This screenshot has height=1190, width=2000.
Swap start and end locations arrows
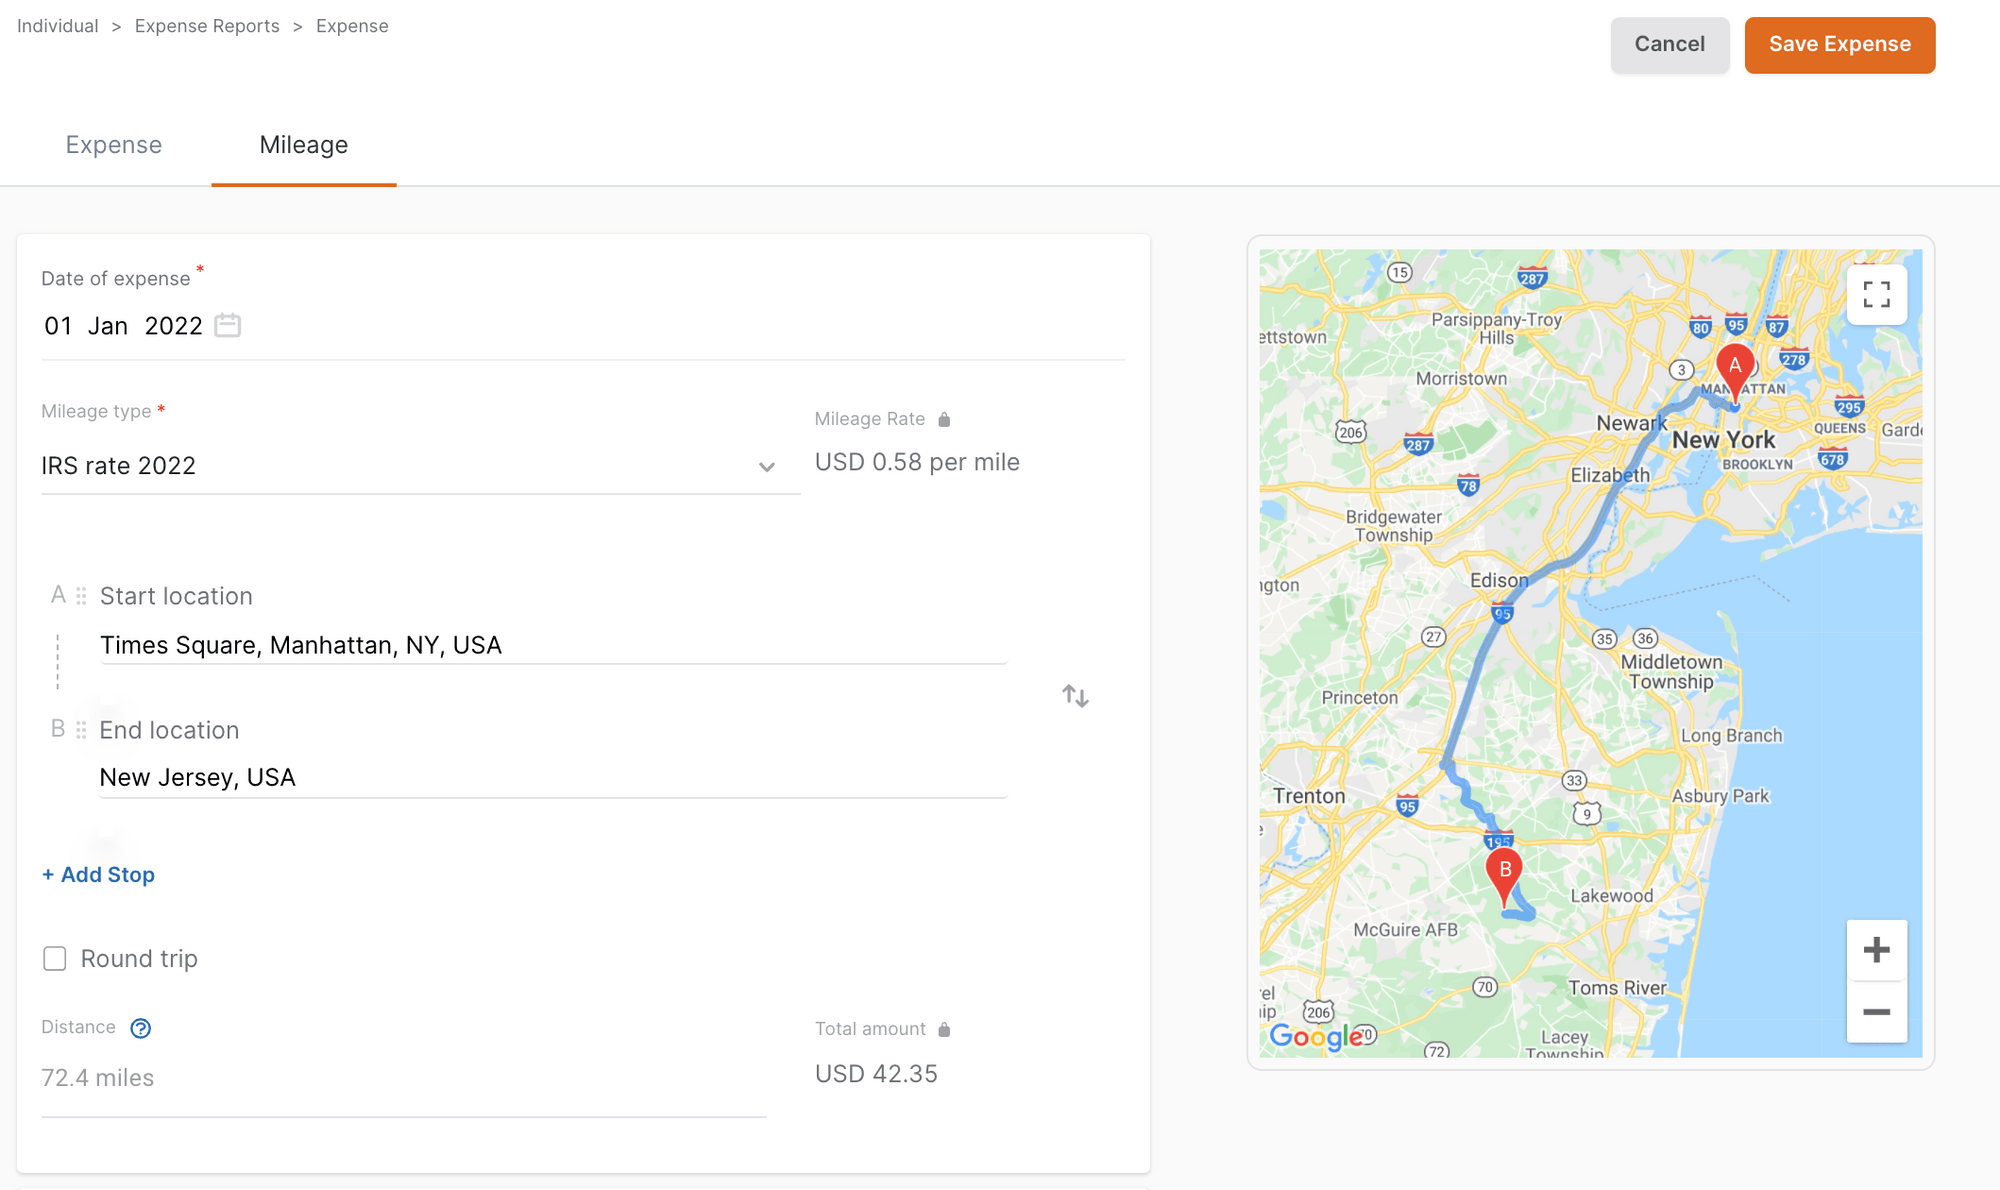click(x=1075, y=696)
